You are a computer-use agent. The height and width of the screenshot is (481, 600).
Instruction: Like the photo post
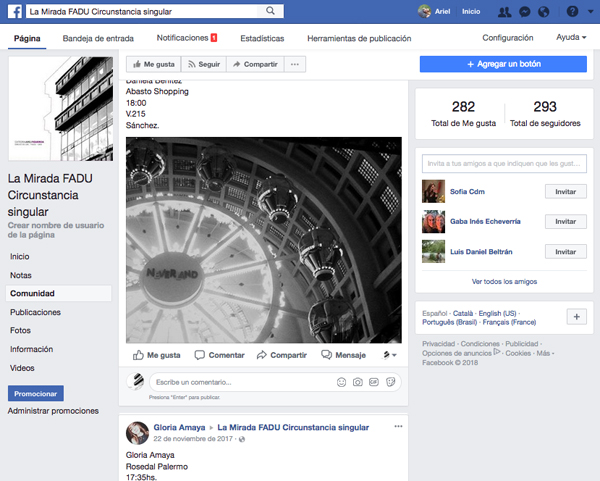coord(157,355)
